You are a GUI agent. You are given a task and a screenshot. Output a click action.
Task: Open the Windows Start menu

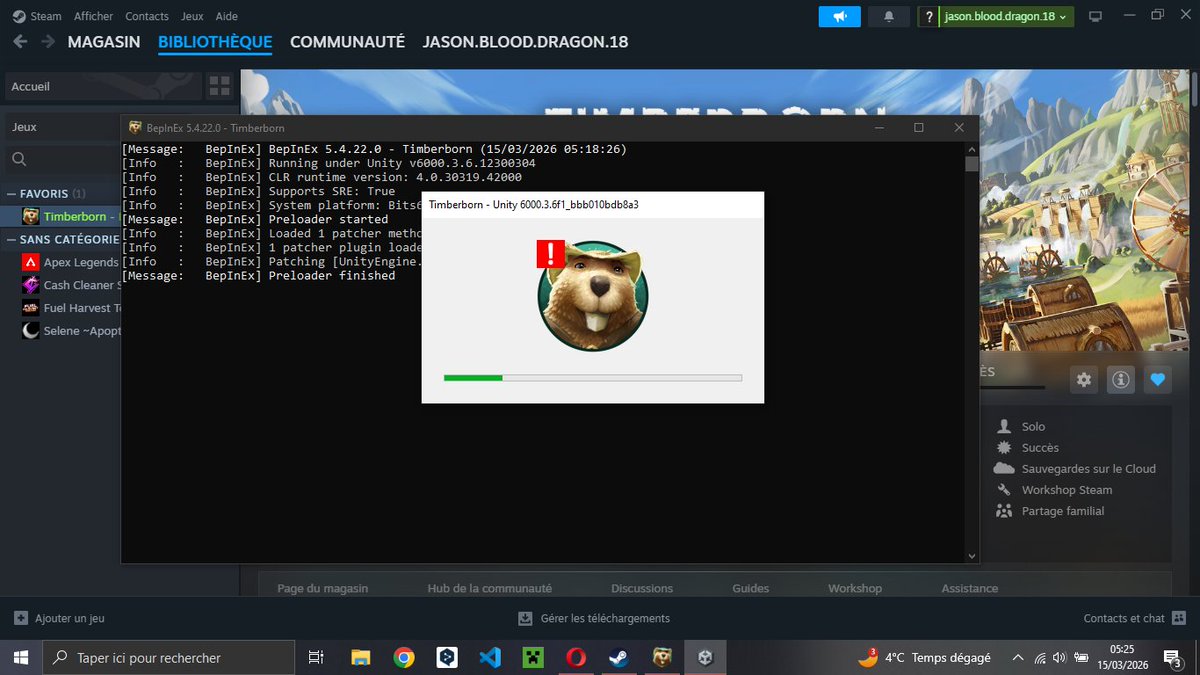pos(20,657)
